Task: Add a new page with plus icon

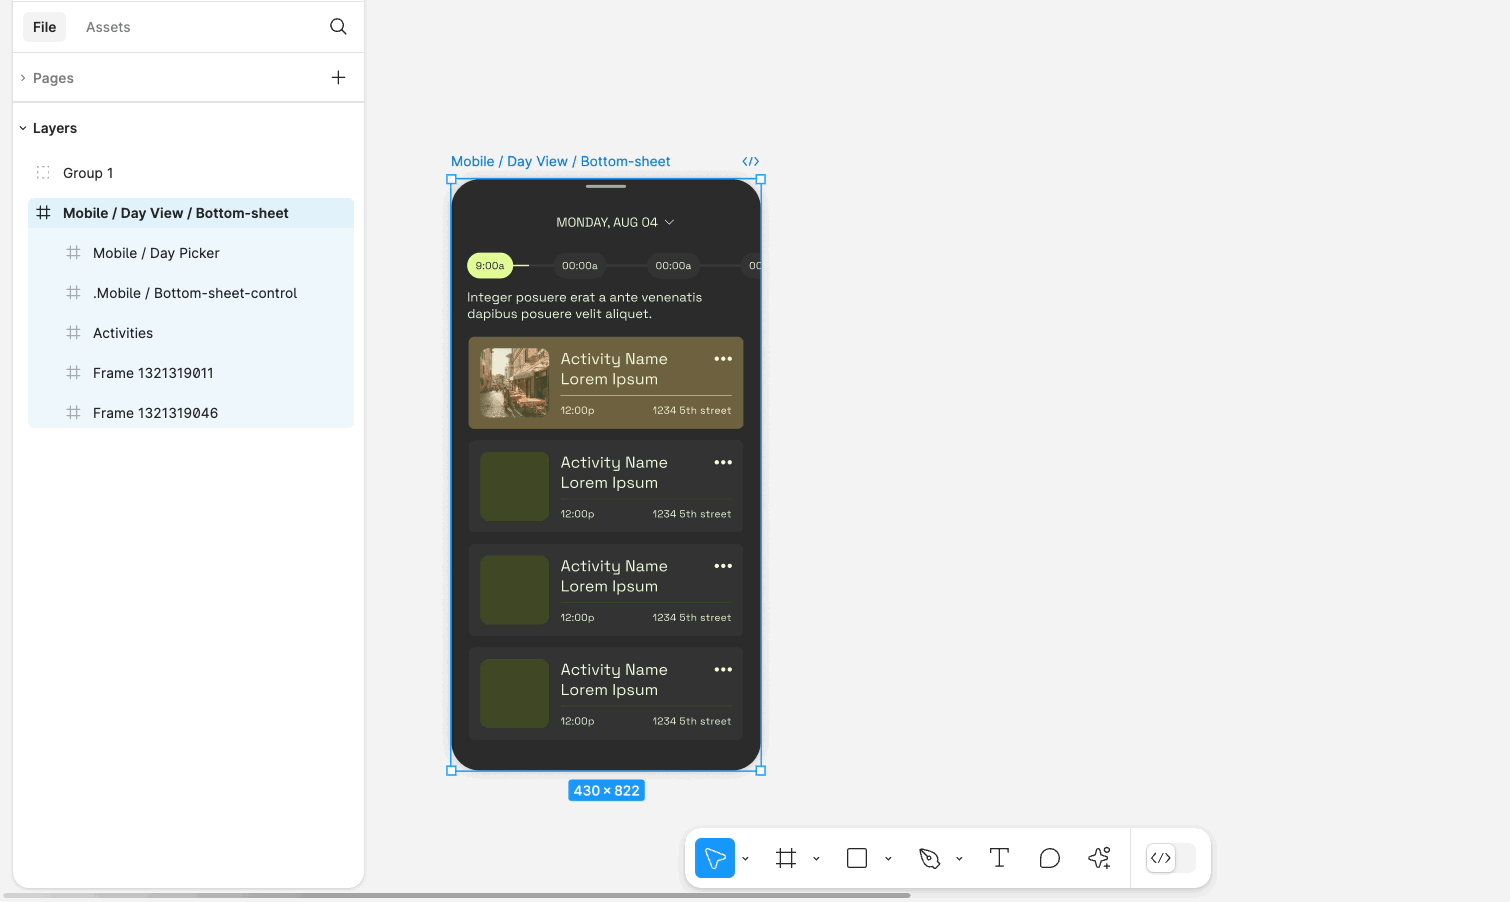Action: point(338,78)
